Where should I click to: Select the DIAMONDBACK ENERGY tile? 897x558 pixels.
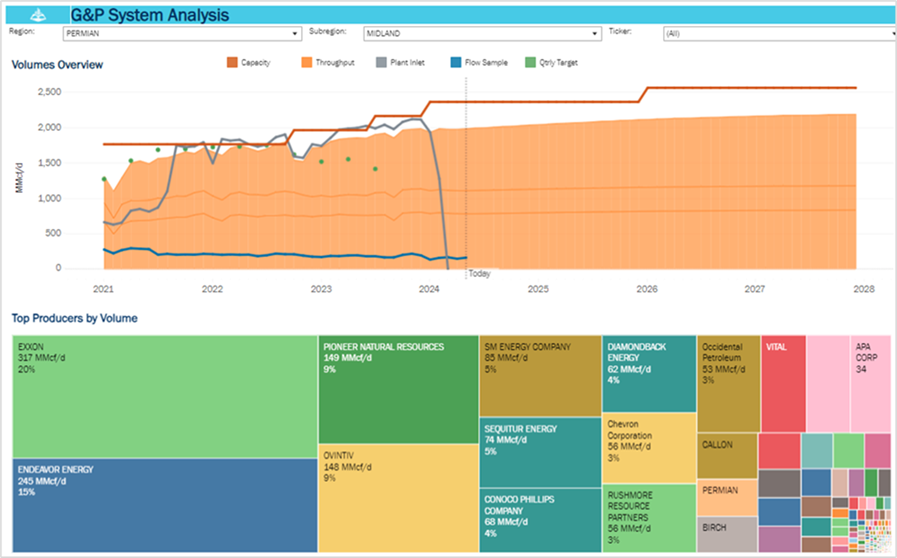point(649,374)
